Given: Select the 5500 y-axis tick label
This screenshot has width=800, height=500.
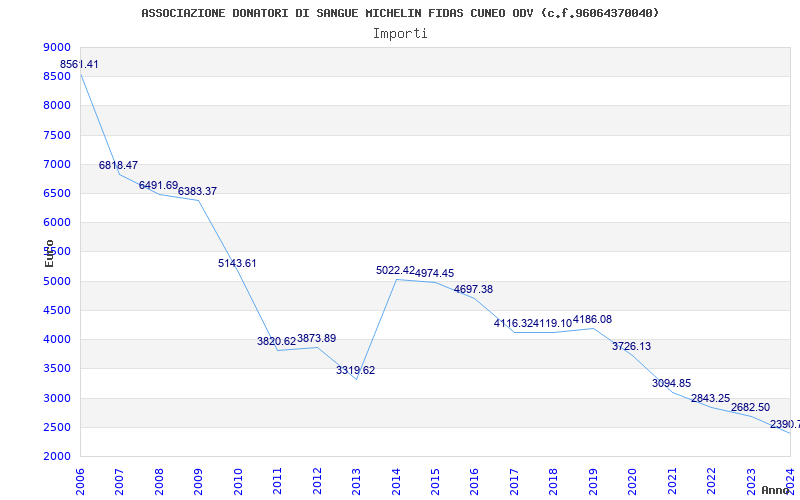Looking at the screenshot, I should click(57, 252).
